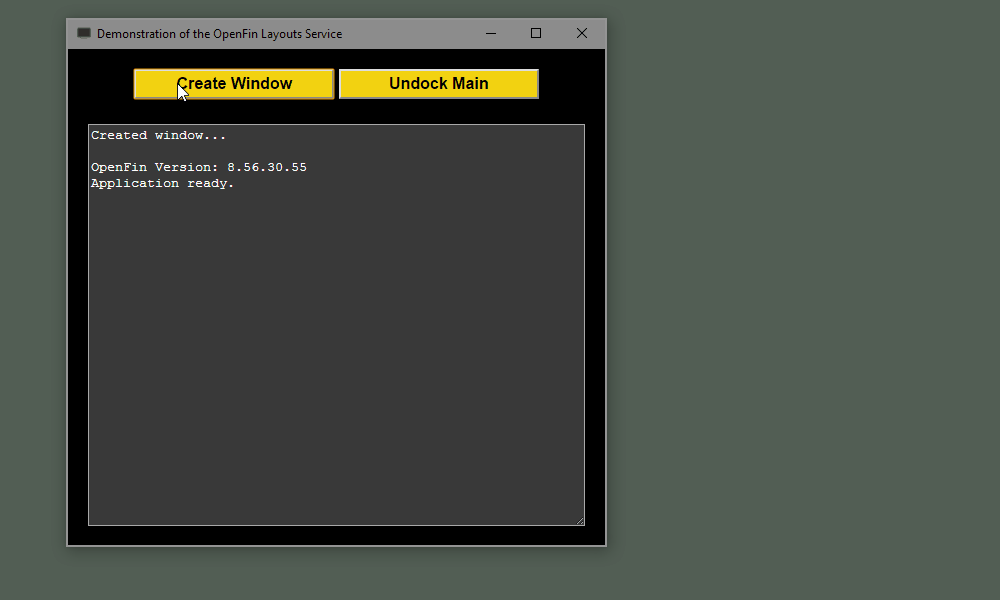The image size is (1000, 600).
Task: Click inside the log output text area
Action: click(x=336, y=325)
